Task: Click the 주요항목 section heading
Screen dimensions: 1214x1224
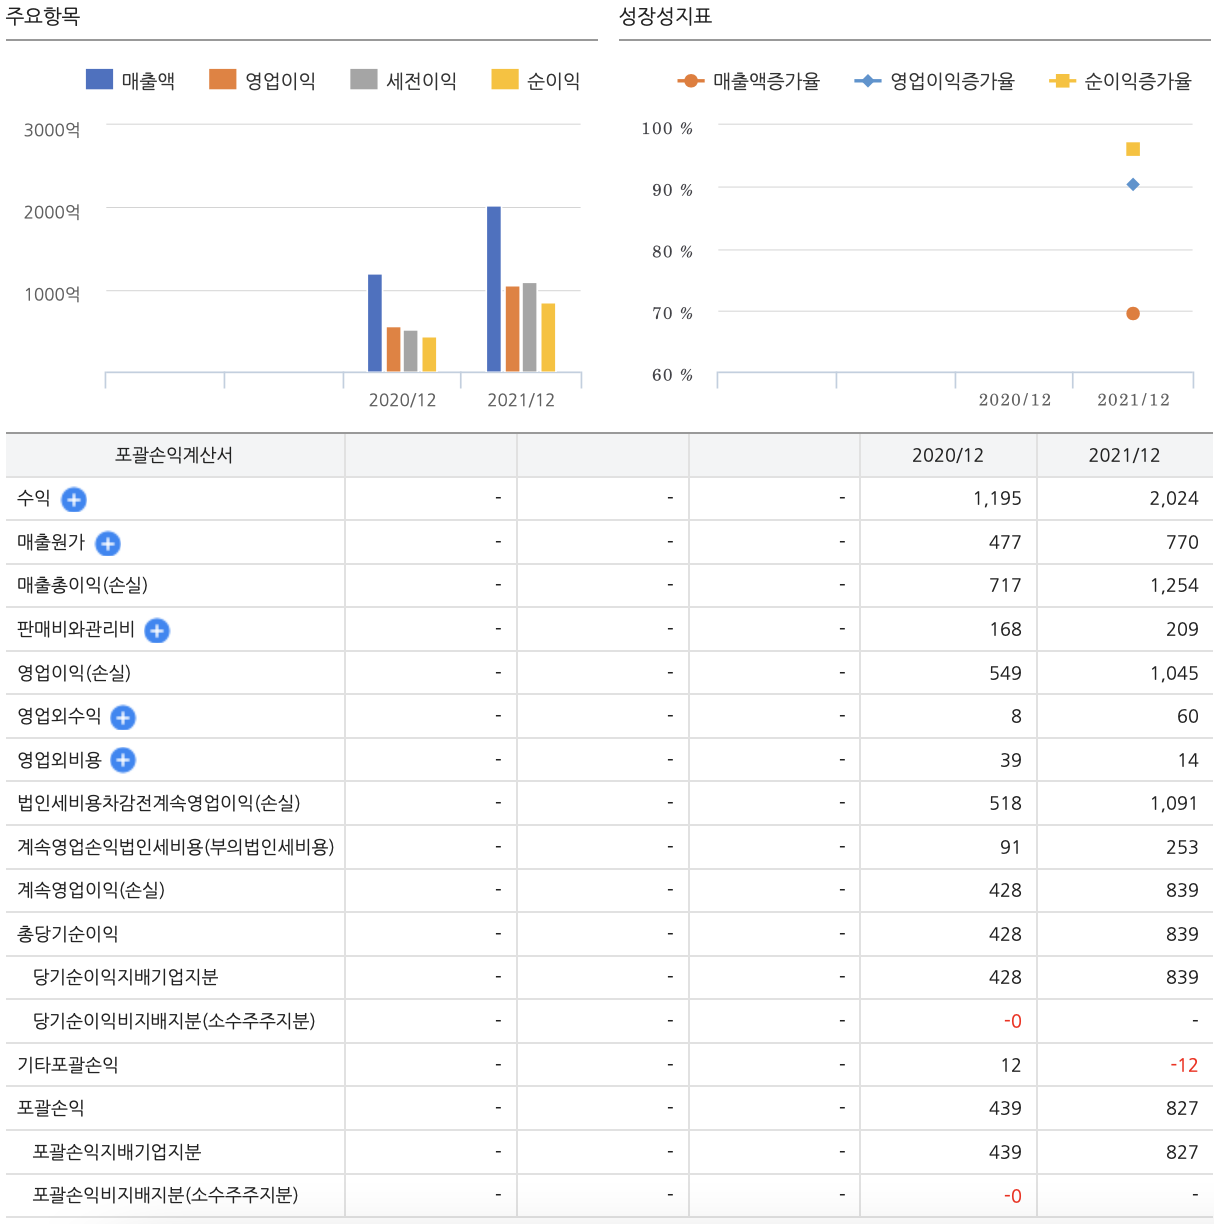Action: coord(43,16)
